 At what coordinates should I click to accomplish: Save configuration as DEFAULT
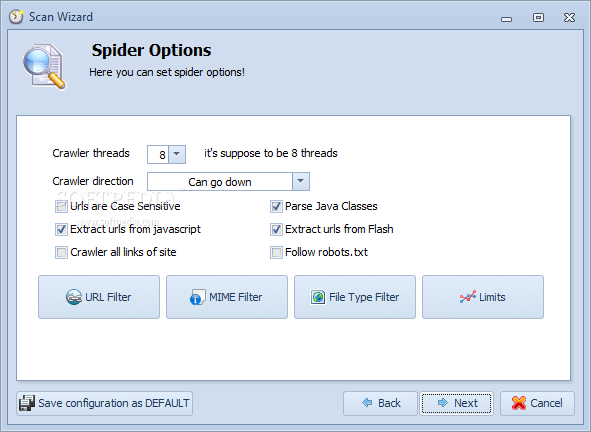pyautogui.click(x=104, y=403)
